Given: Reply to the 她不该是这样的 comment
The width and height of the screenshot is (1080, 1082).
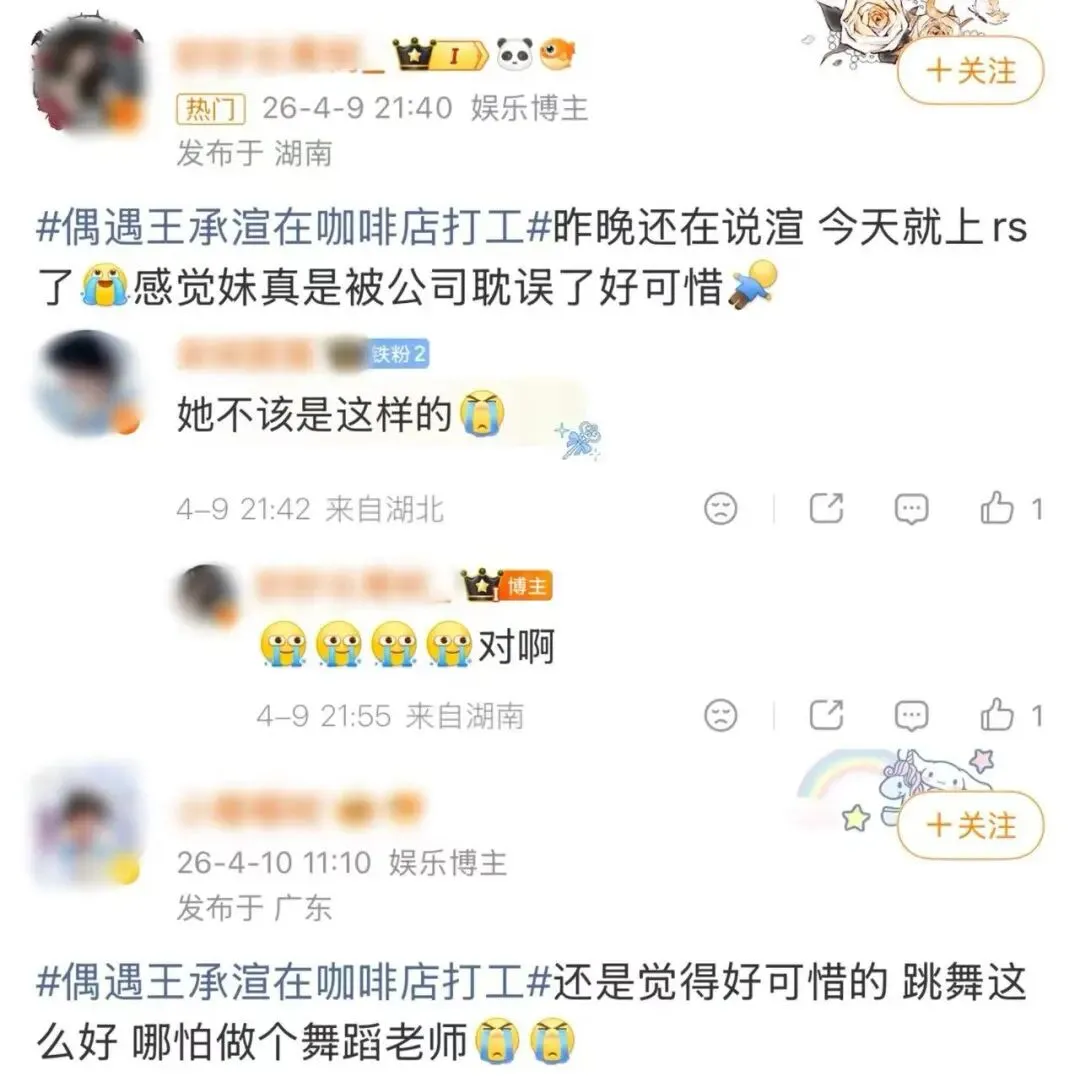Looking at the screenshot, I should click(911, 509).
